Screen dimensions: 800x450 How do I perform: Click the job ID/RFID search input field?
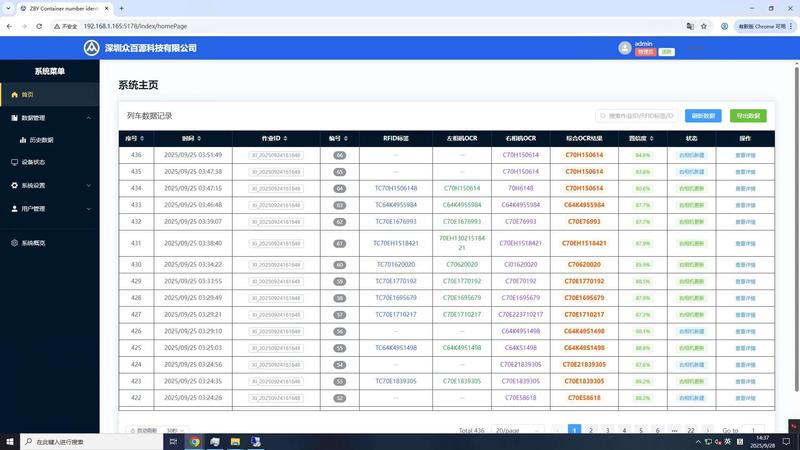(x=640, y=116)
